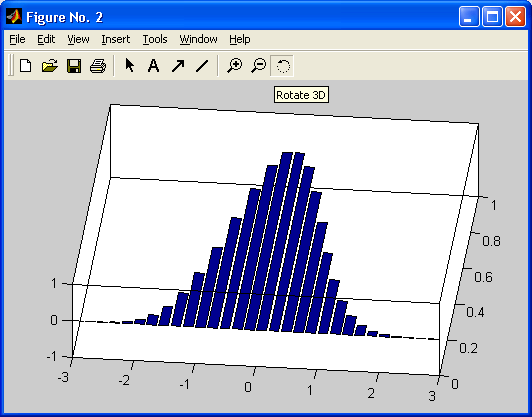Image resolution: width=532 pixels, height=417 pixels.
Task: Select the Add Line tool
Action: coord(202,65)
